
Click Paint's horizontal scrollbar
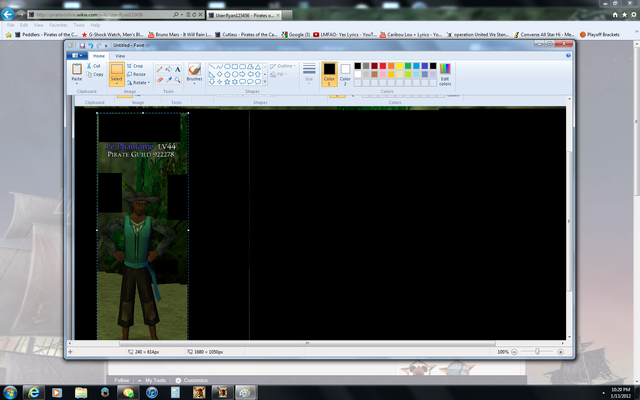pos(307,343)
